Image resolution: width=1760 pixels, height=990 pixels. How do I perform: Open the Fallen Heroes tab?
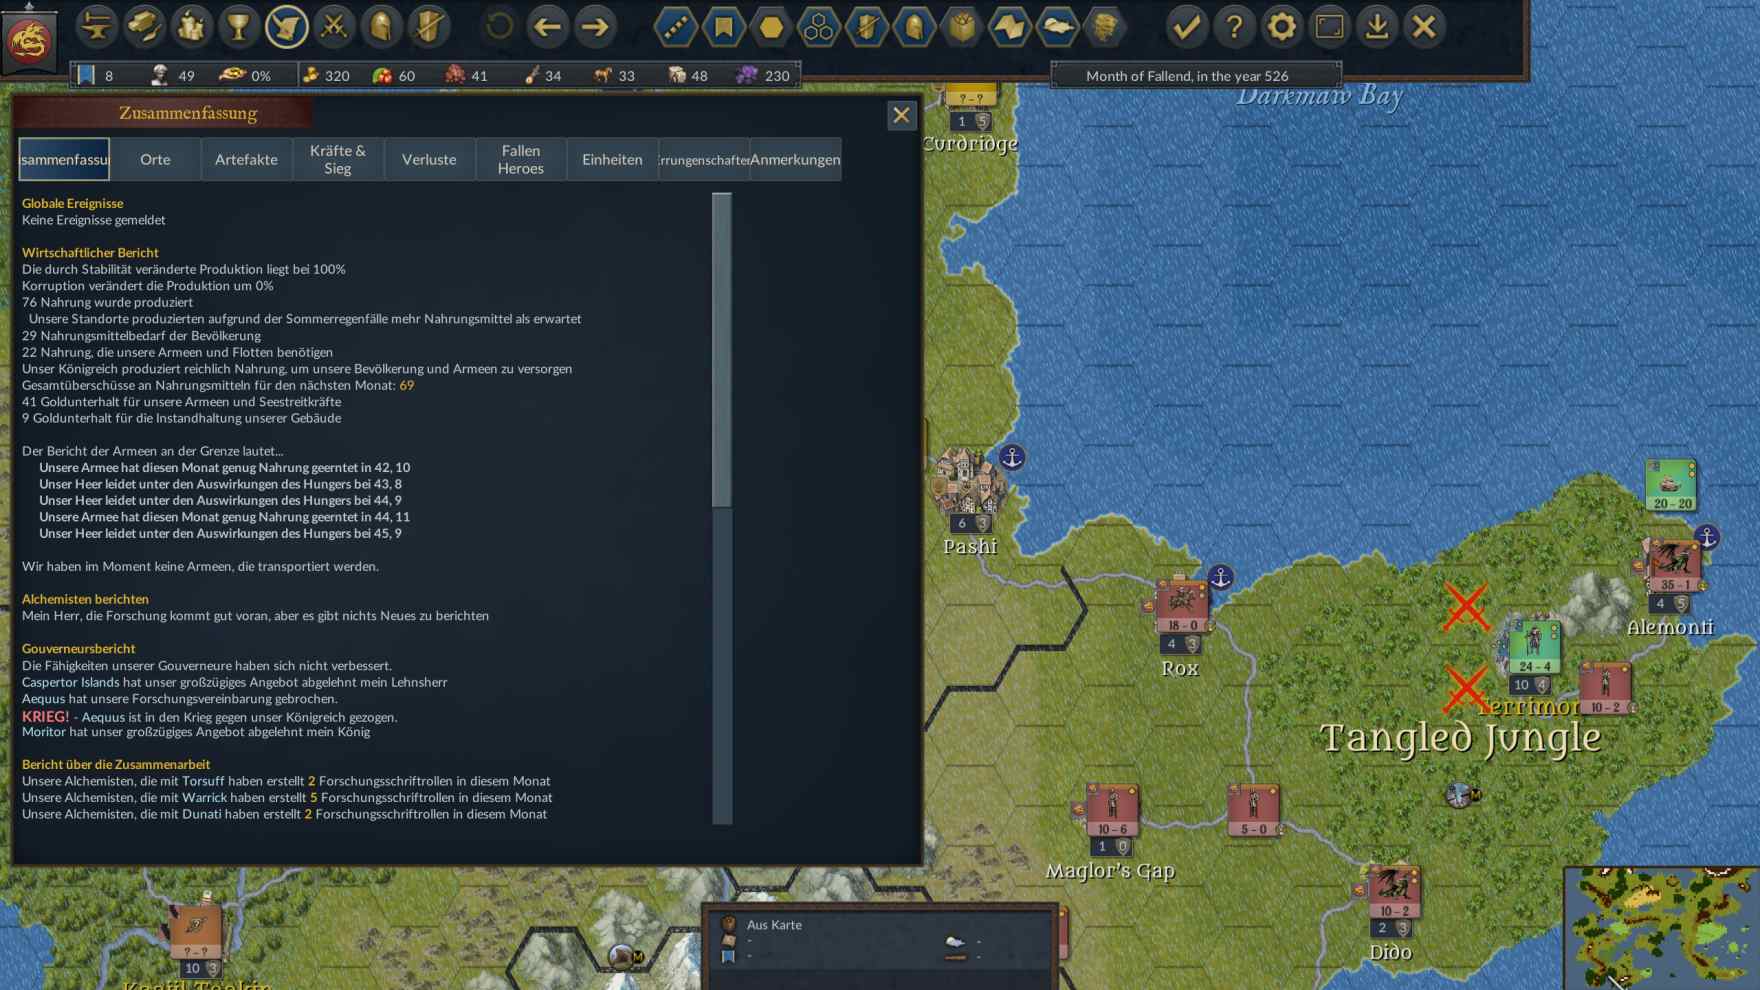(x=521, y=159)
